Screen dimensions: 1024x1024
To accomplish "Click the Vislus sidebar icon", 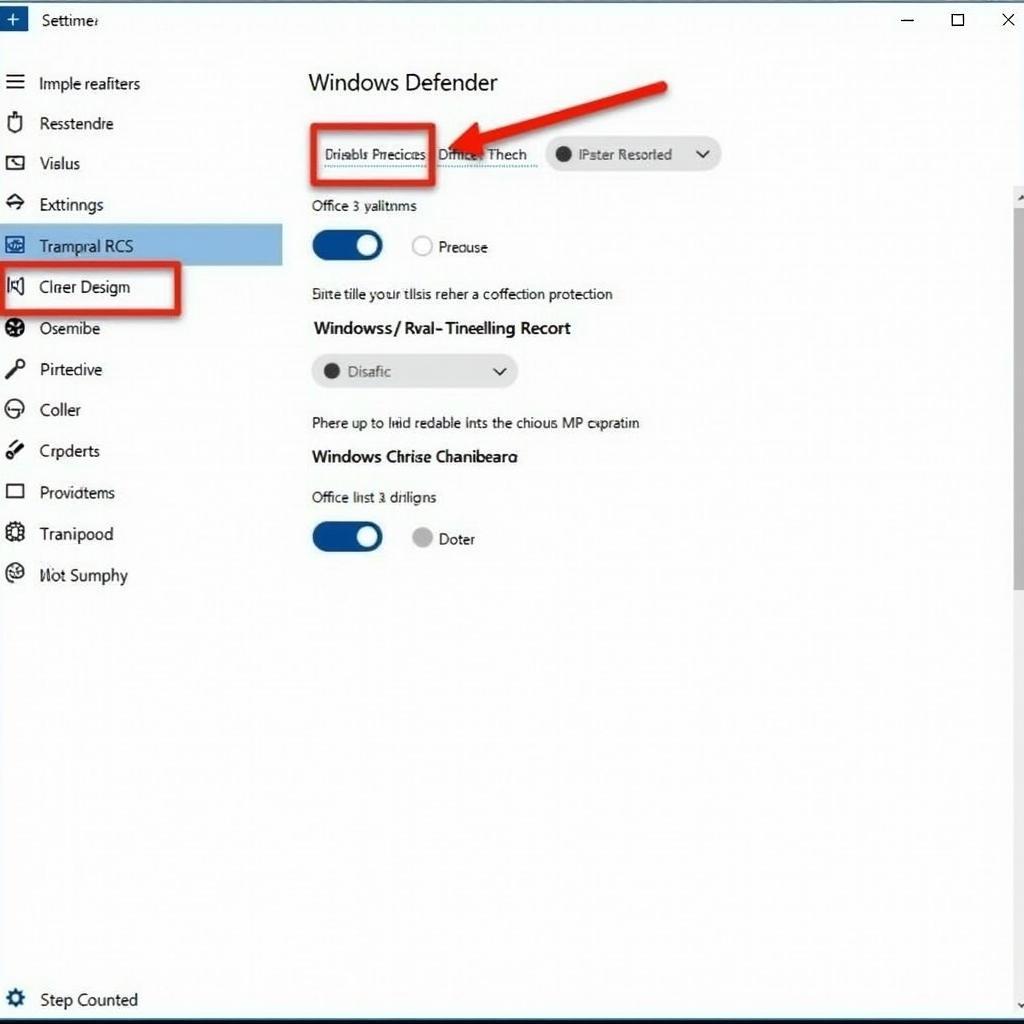I will coord(14,163).
